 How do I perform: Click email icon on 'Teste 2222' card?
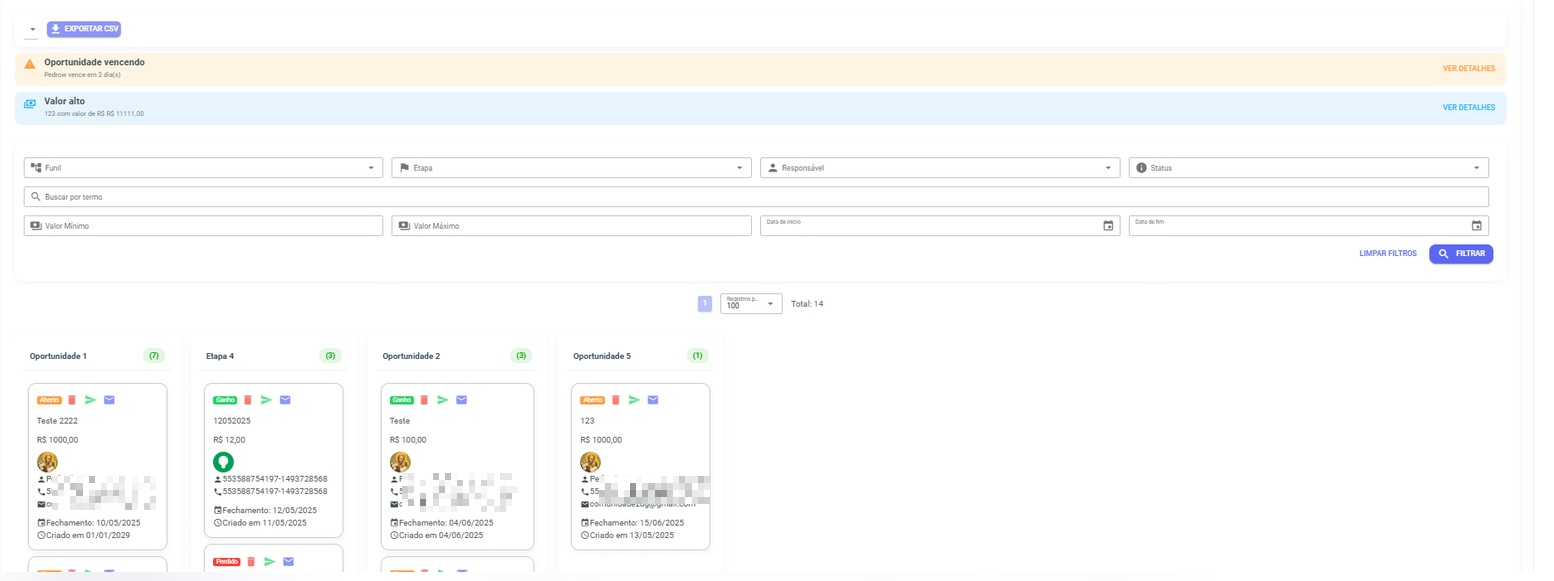[x=109, y=400]
